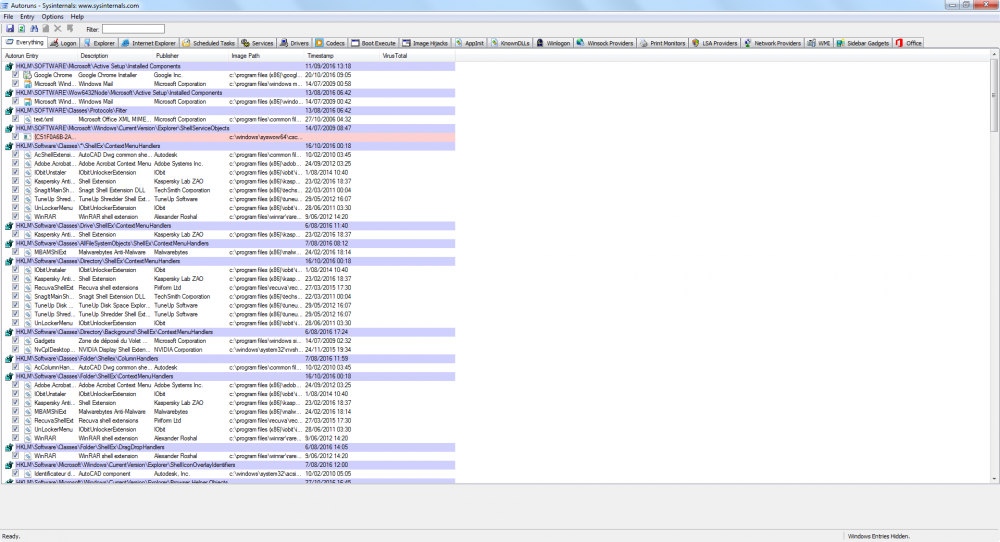Click the Autoruns title bar app icon
1000x542 pixels.
(x=5, y=5)
